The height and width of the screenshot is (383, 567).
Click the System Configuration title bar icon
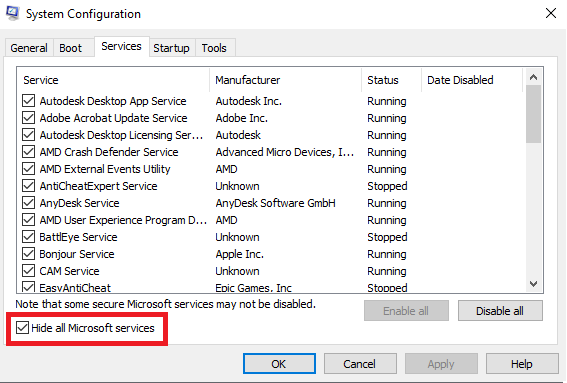click(x=12, y=13)
